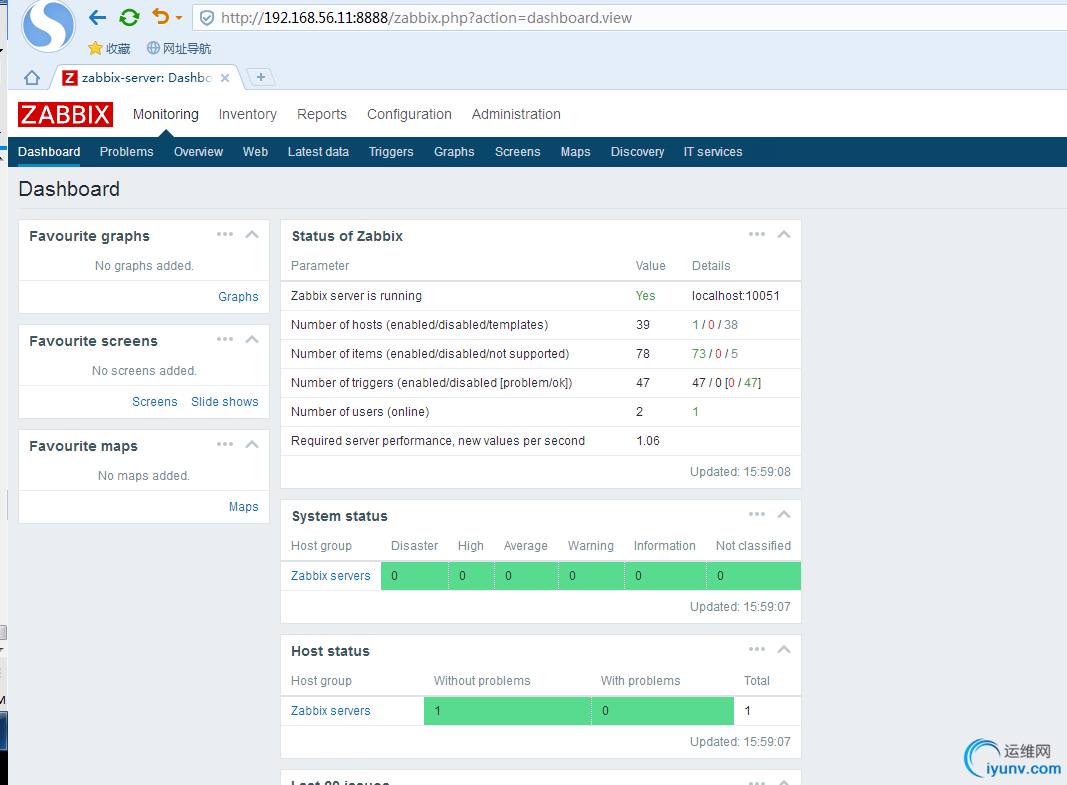Open the 网址导航 bookmark
This screenshot has width=1067, height=785.
tap(179, 48)
